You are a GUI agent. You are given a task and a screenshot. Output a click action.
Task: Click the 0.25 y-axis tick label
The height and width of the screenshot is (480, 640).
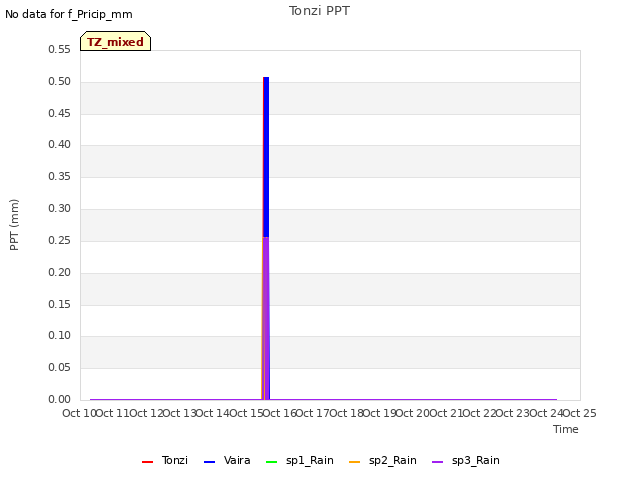click(x=60, y=240)
